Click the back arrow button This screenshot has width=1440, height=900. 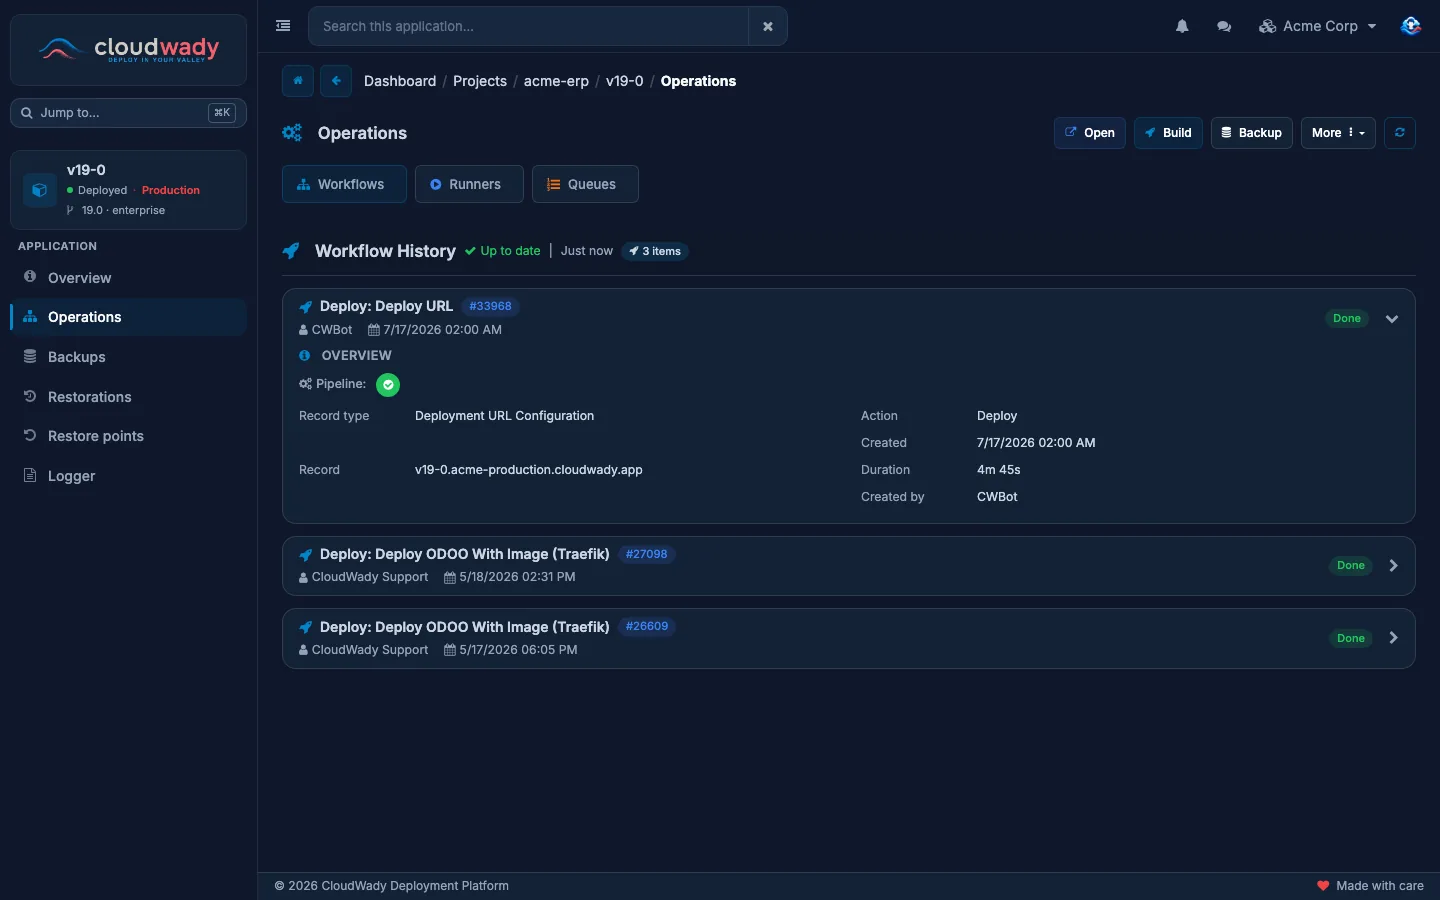click(x=336, y=81)
